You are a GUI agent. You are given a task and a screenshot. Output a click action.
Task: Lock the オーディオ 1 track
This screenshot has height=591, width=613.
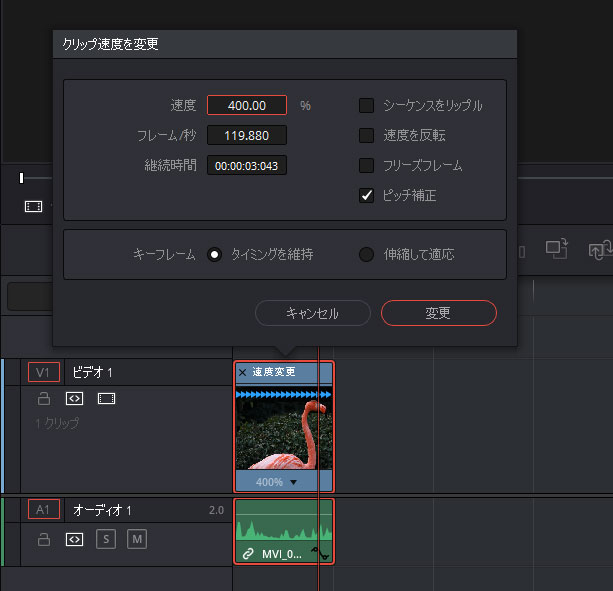click(x=43, y=539)
